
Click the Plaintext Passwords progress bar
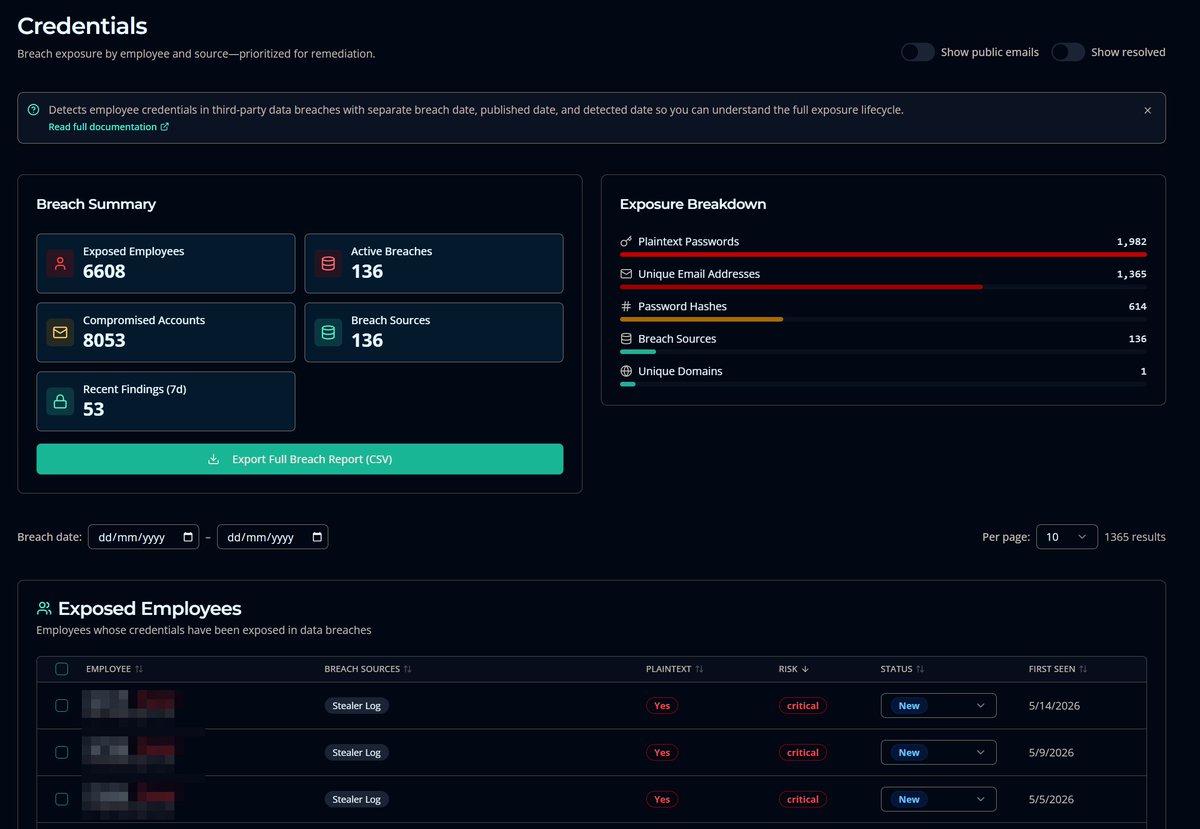pos(883,255)
